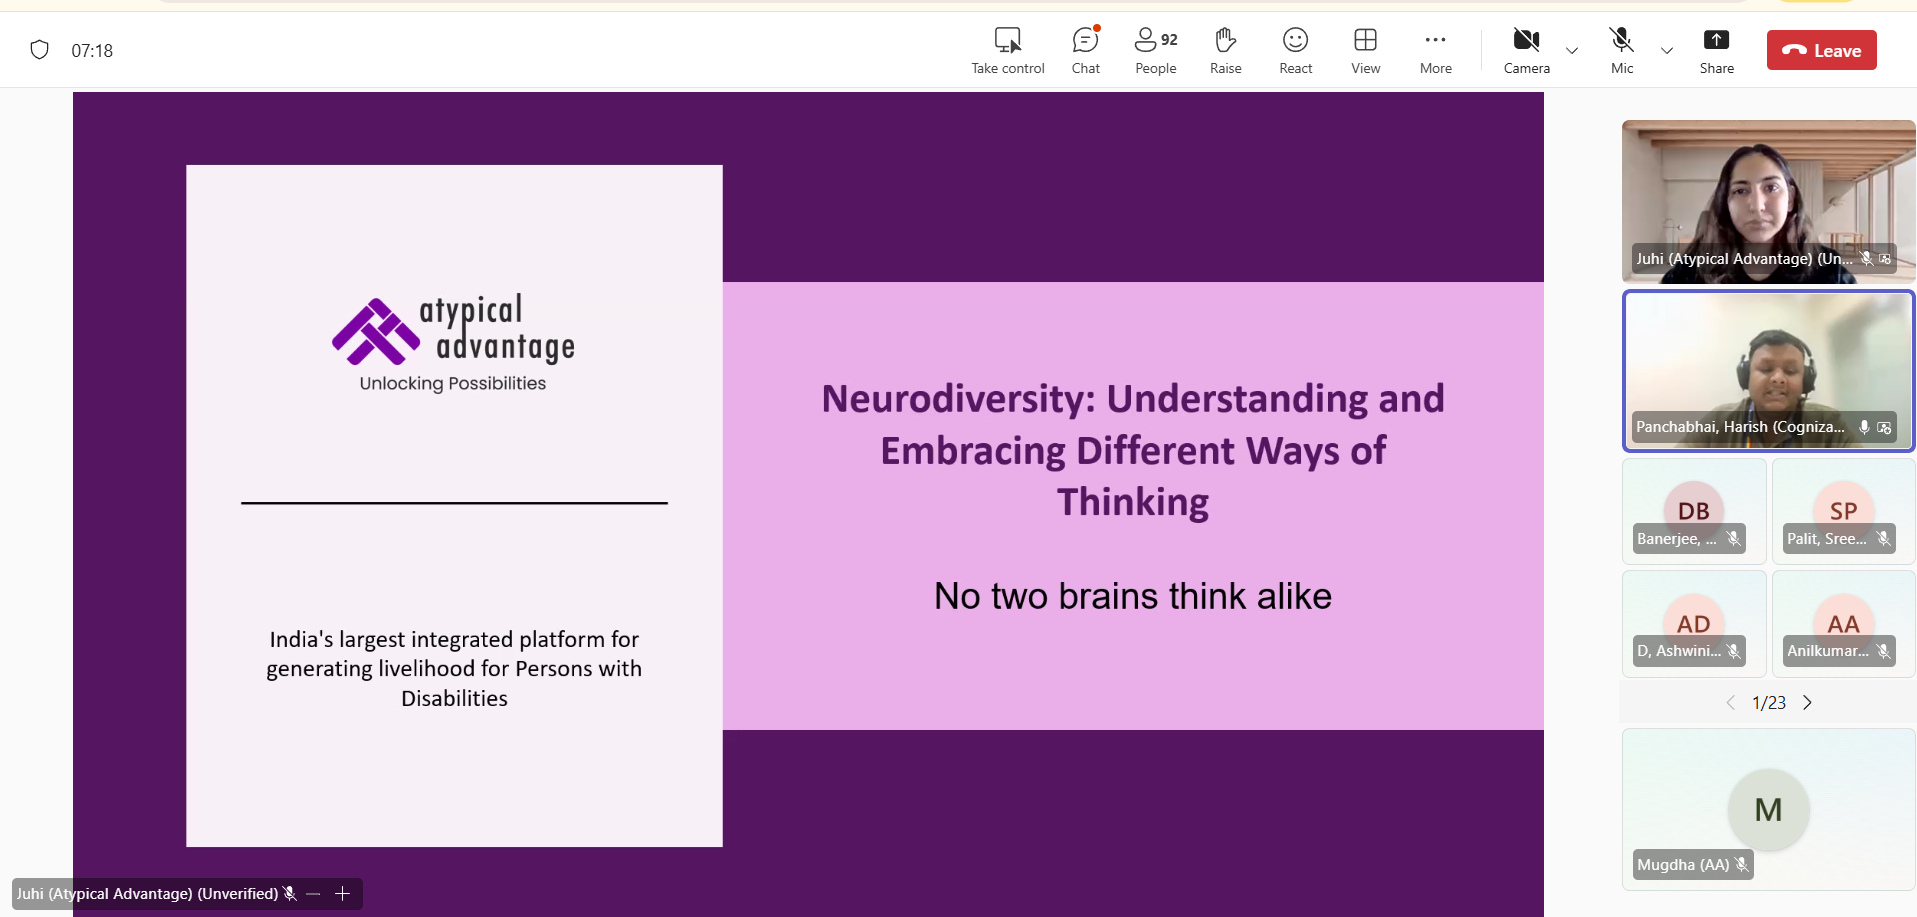Raise your hand
The image size is (1917, 917).
pyautogui.click(x=1225, y=49)
